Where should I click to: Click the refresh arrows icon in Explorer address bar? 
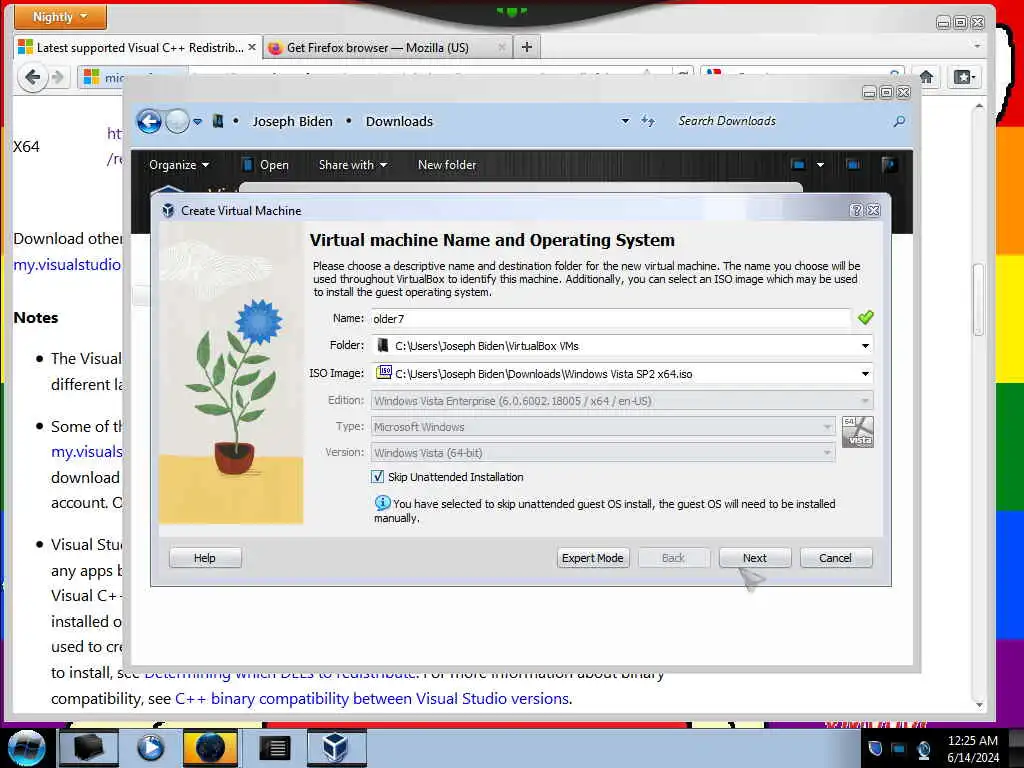click(x=647, y=121)
